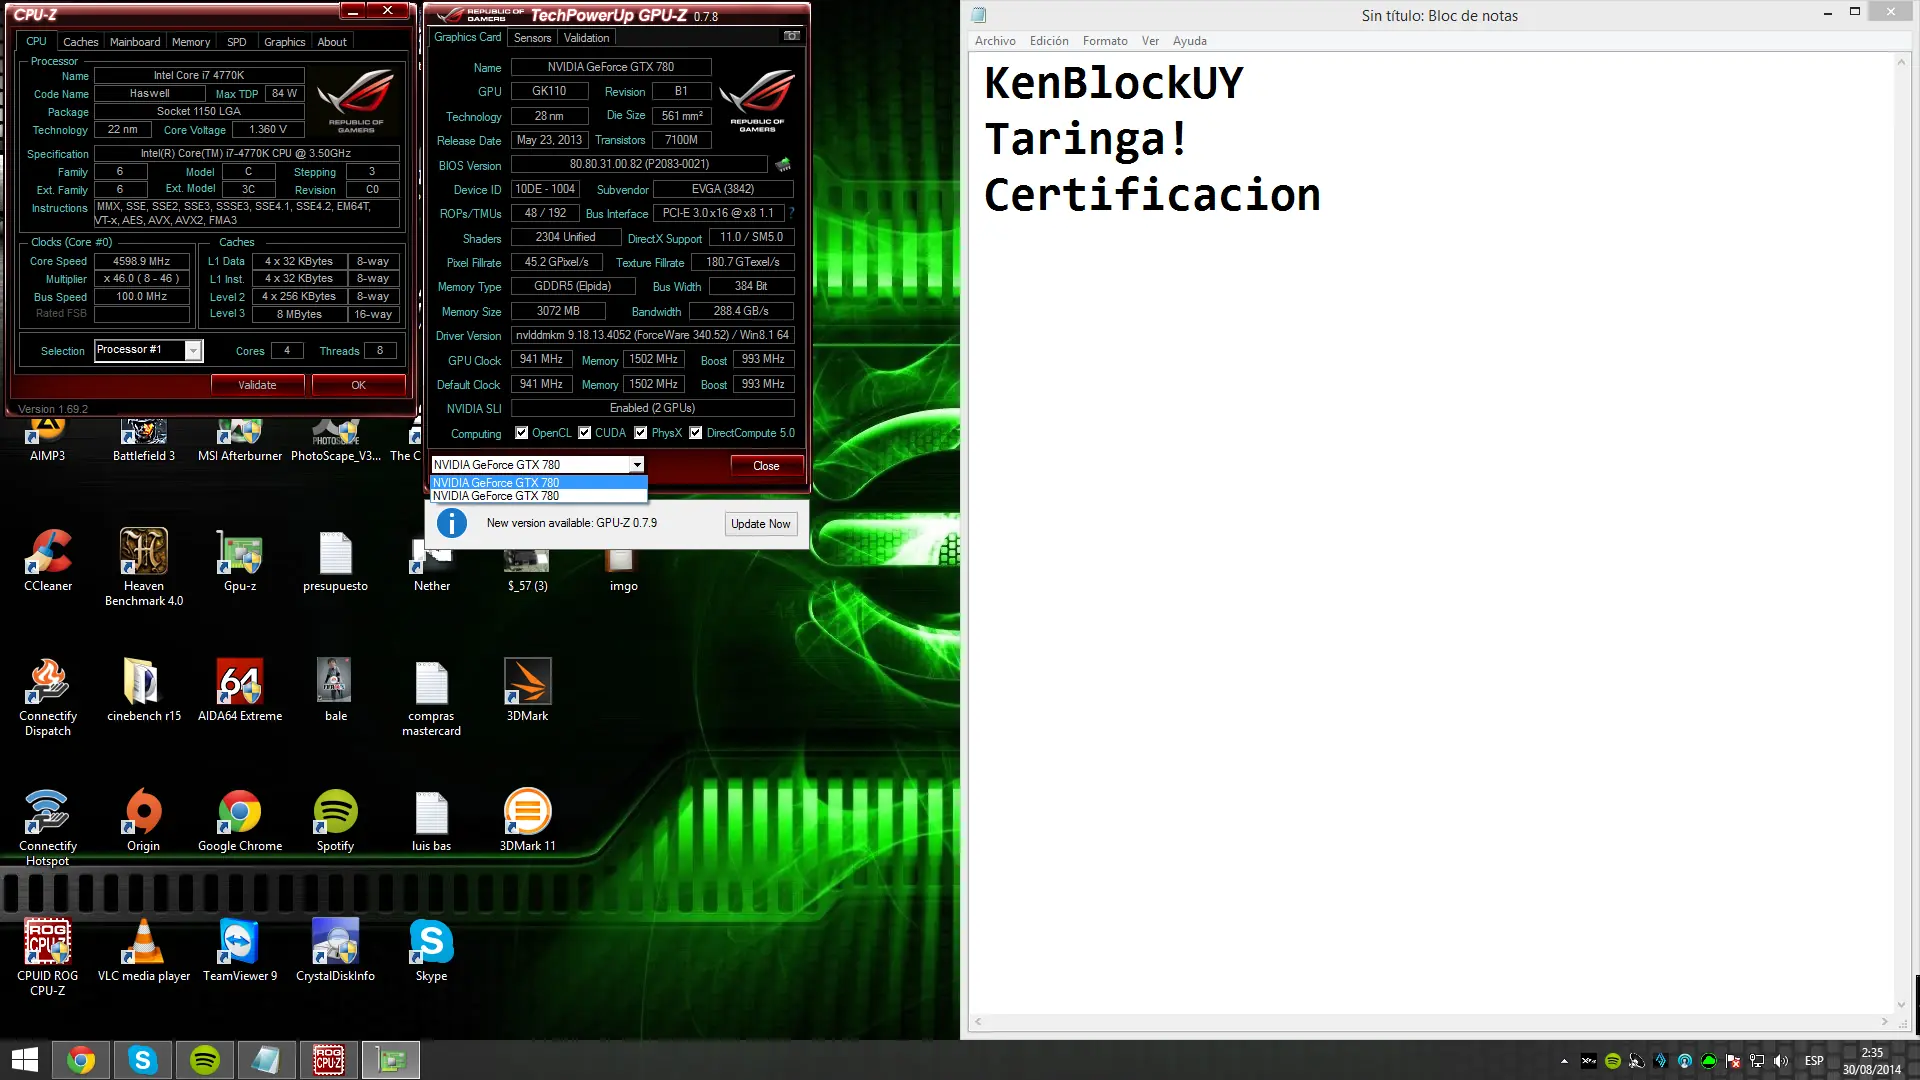Toggle the OpenCL checkbox in GPU-Z
Viewport: 1920px width, 1080px height.
(521, 433)
